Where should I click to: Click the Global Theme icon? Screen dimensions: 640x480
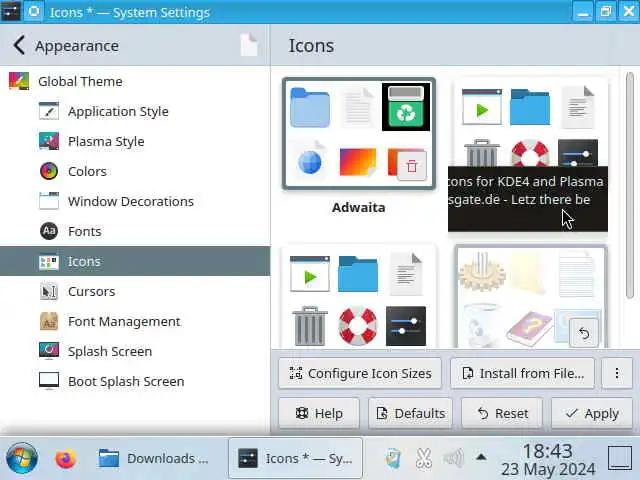[x=19, y=81]
